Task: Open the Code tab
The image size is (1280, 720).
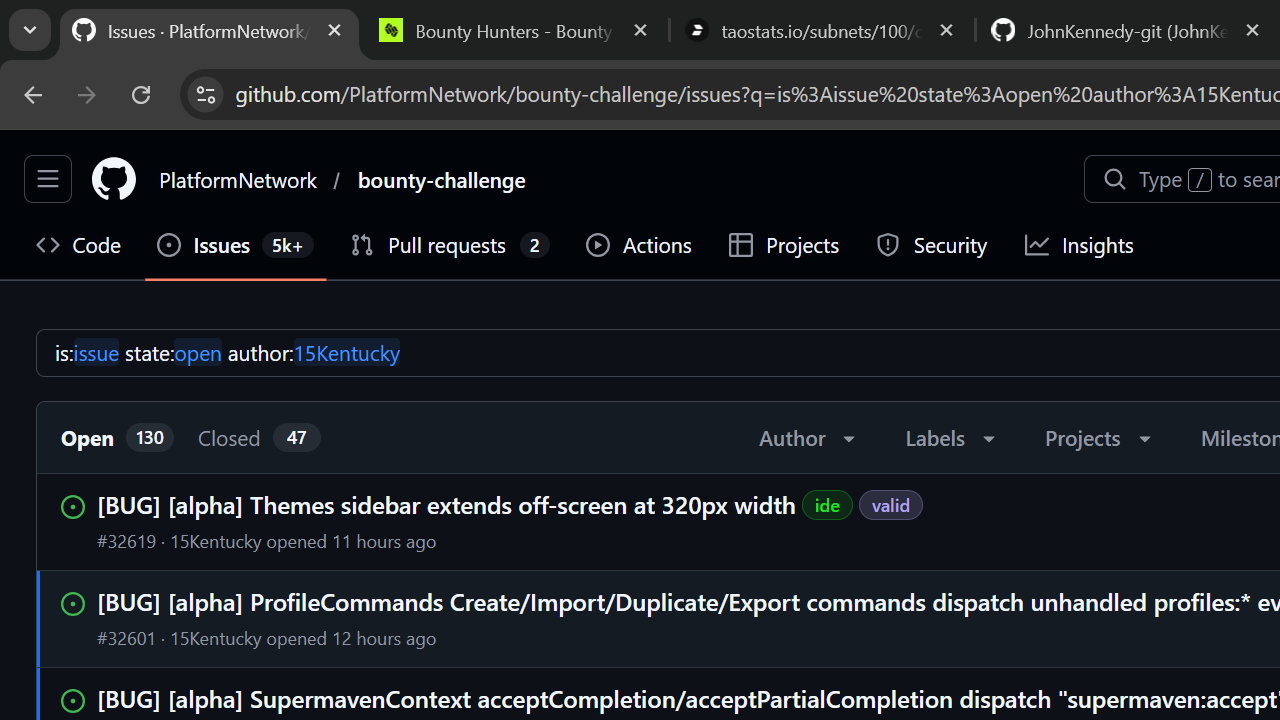Action: pos(79,246)
